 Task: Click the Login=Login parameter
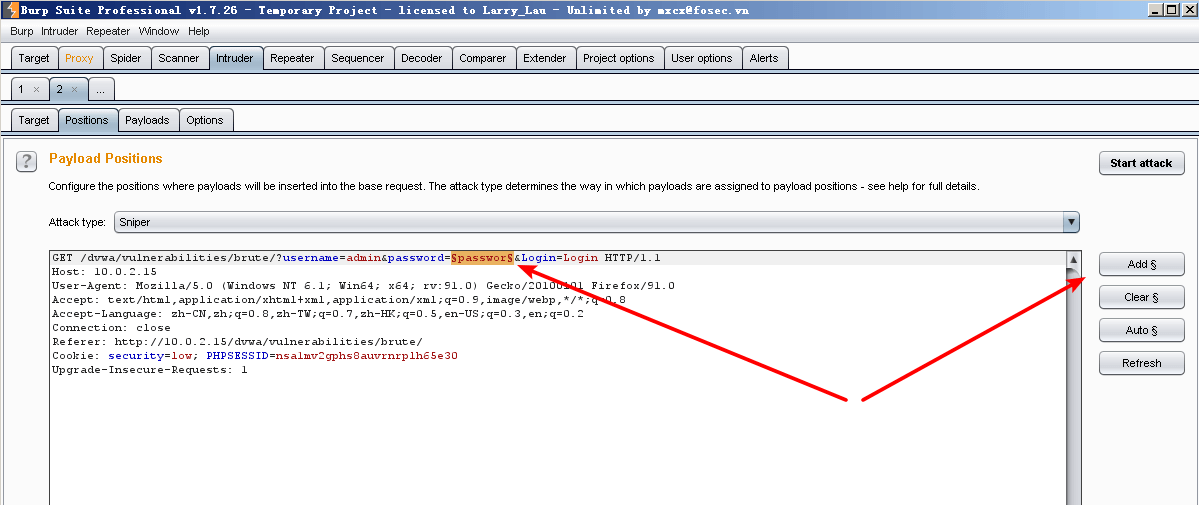tap(560, 258)
